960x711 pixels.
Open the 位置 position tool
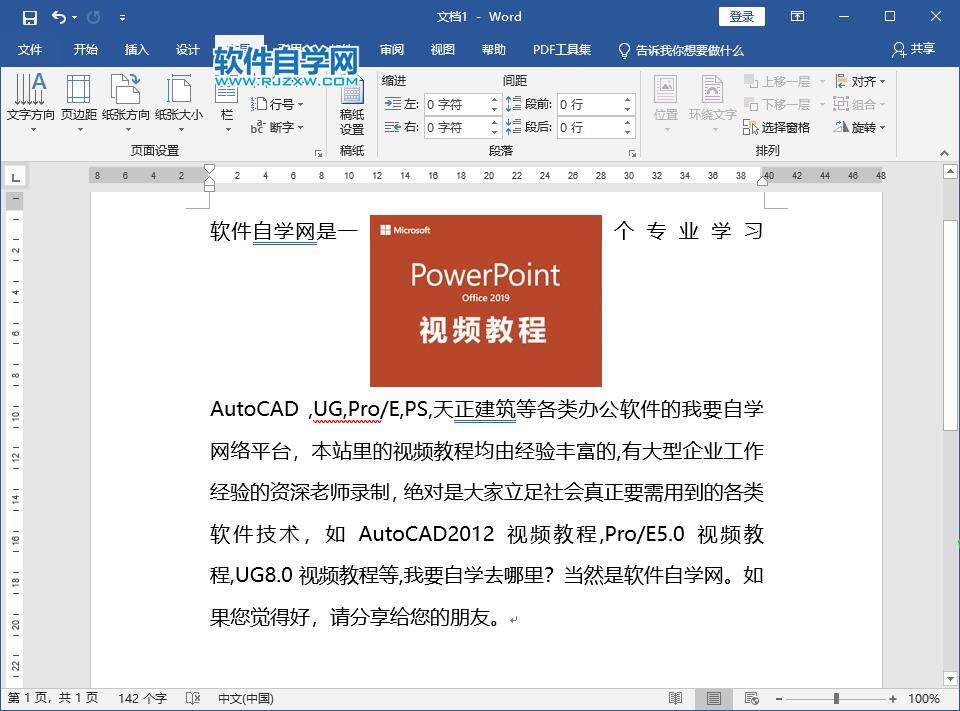point(666,103)
